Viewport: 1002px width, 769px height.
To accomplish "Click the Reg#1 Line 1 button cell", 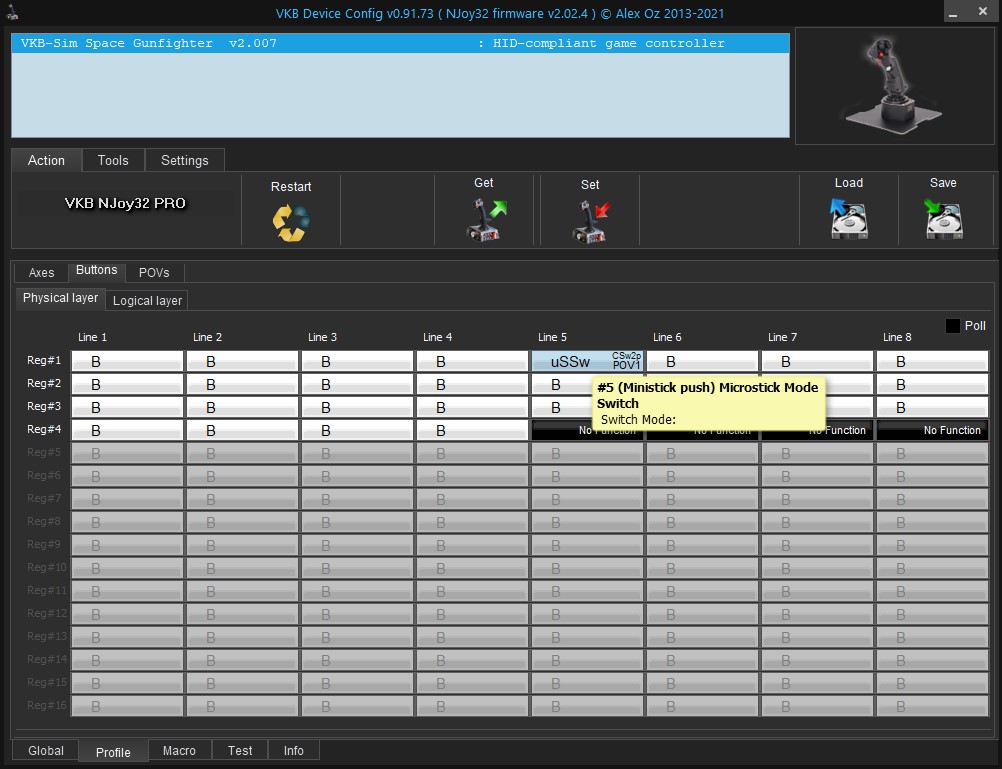I will tap(127, 361).
